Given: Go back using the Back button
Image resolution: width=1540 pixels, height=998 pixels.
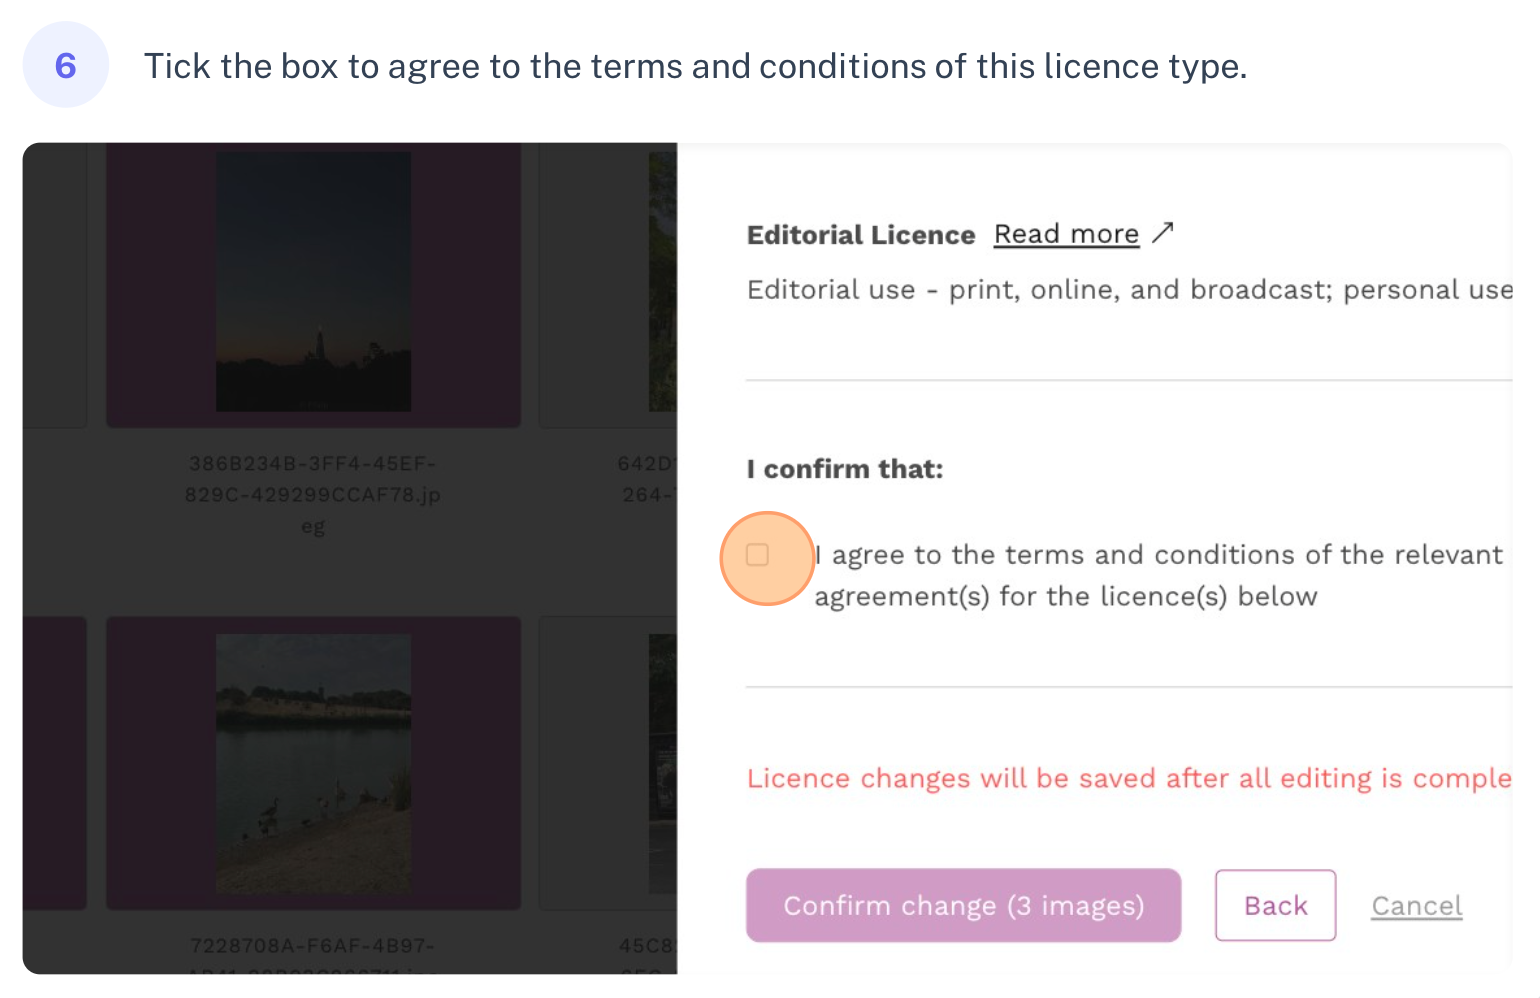Looking at the screenshot, I should 1275,905.
